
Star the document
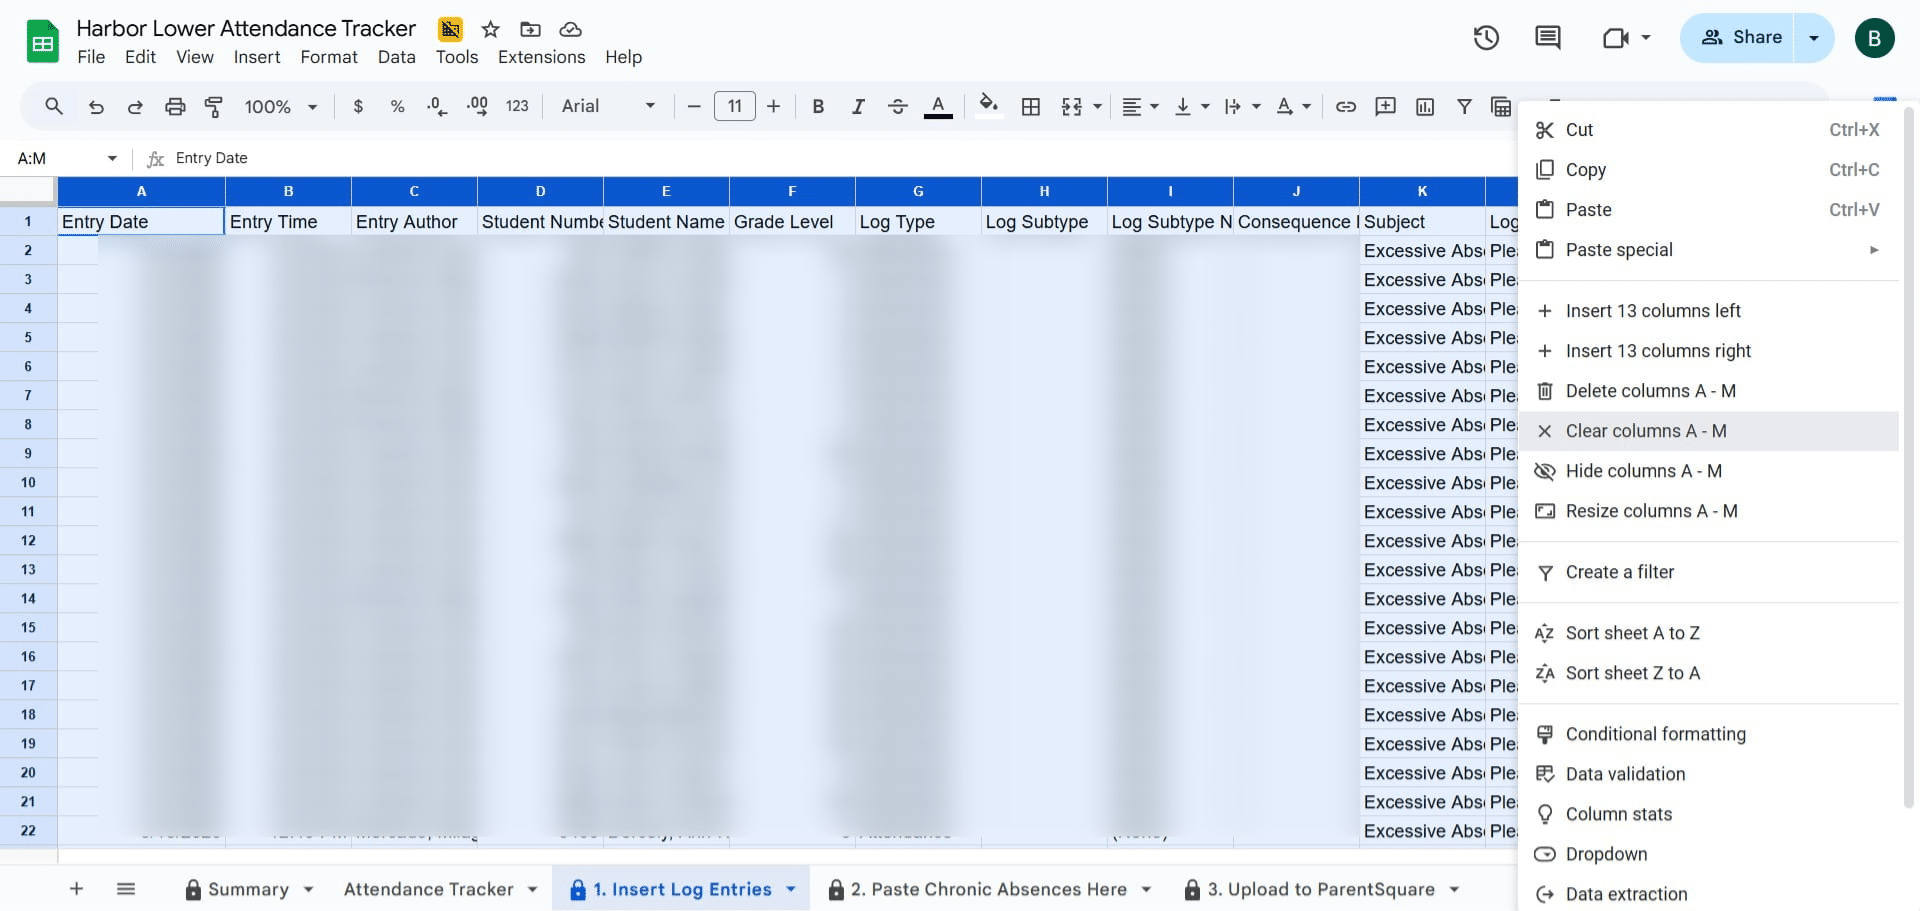[x=490, y=29]
